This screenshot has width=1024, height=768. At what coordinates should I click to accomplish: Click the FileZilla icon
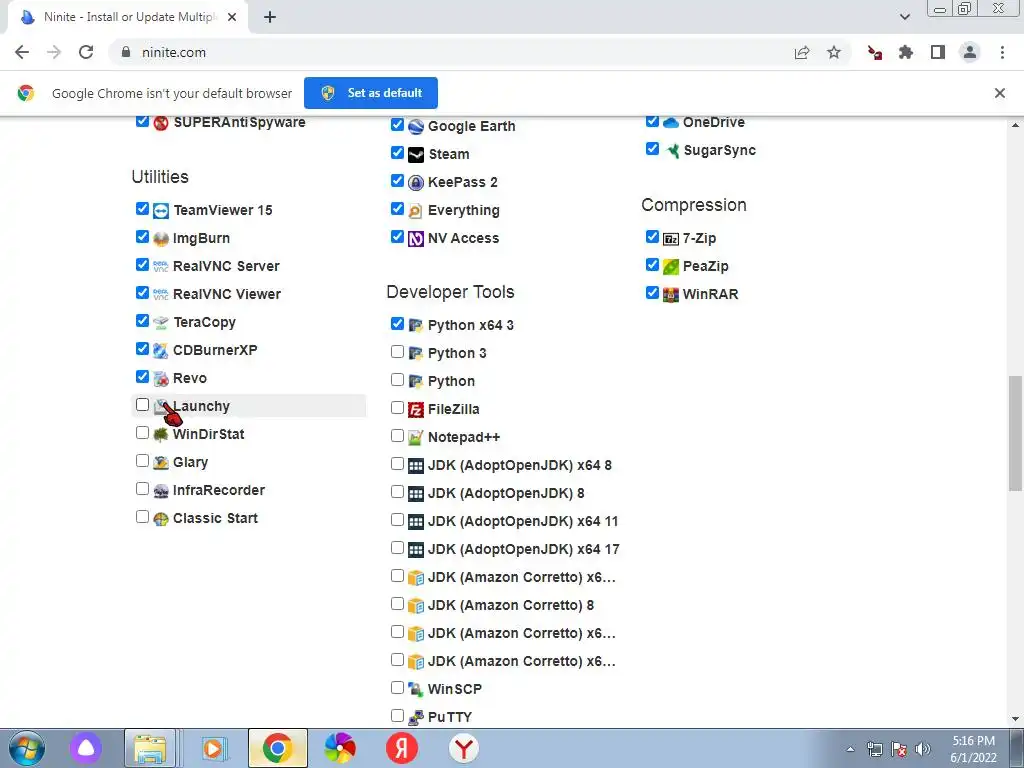(416, 410)
